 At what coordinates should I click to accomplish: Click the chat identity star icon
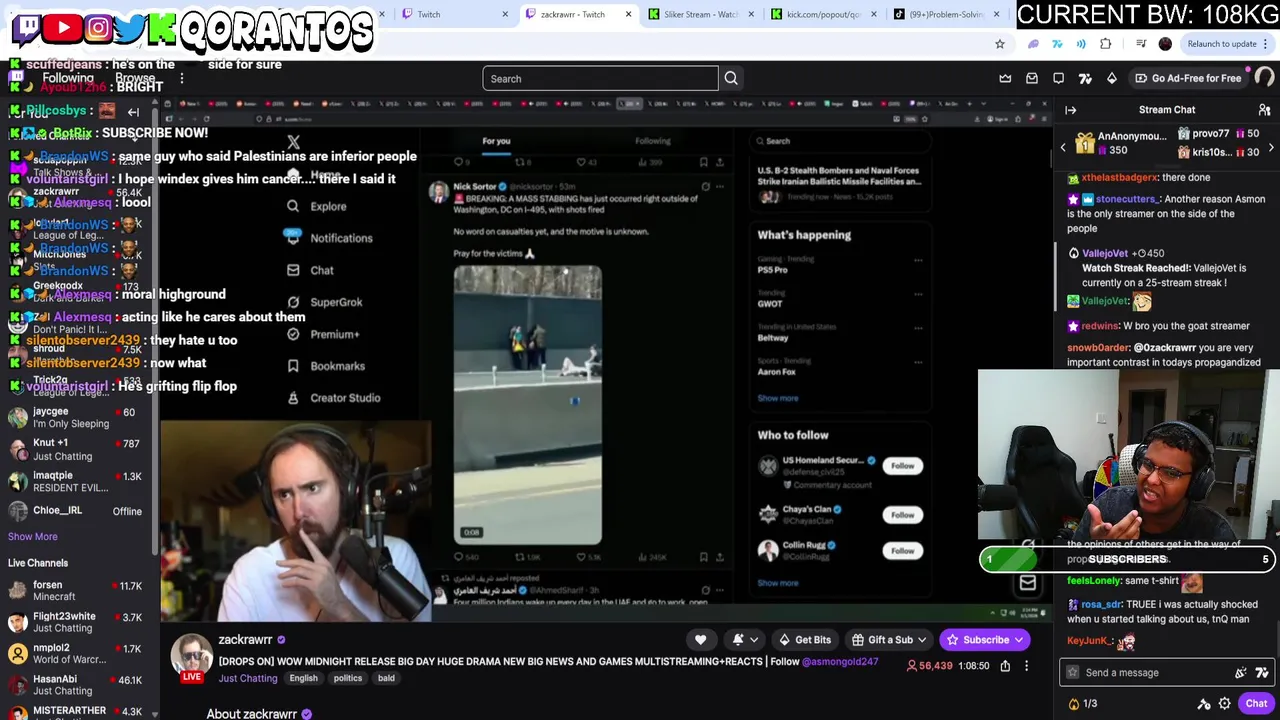pos(1073,673)
